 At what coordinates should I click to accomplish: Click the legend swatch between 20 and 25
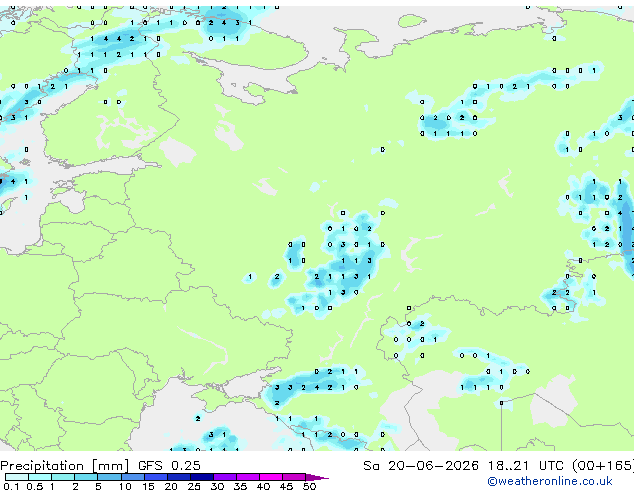178,477
